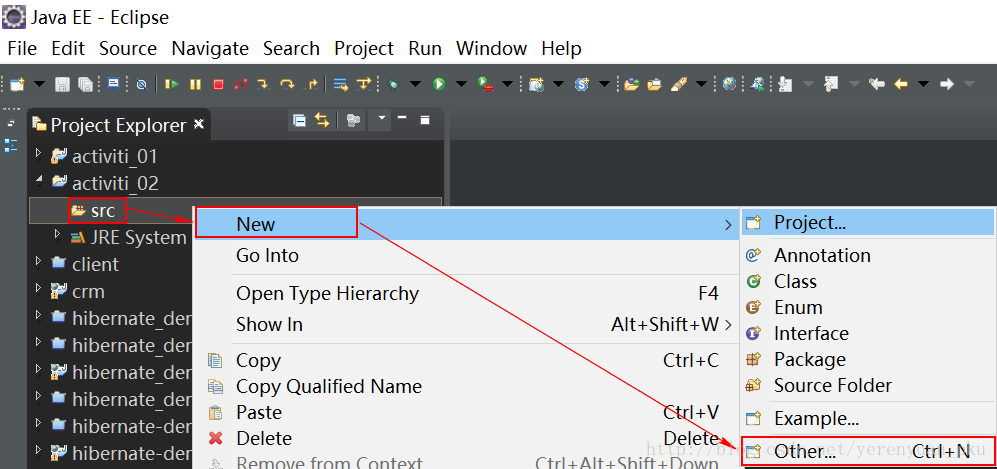Click the Resume debug icon

tap(172, 84)
